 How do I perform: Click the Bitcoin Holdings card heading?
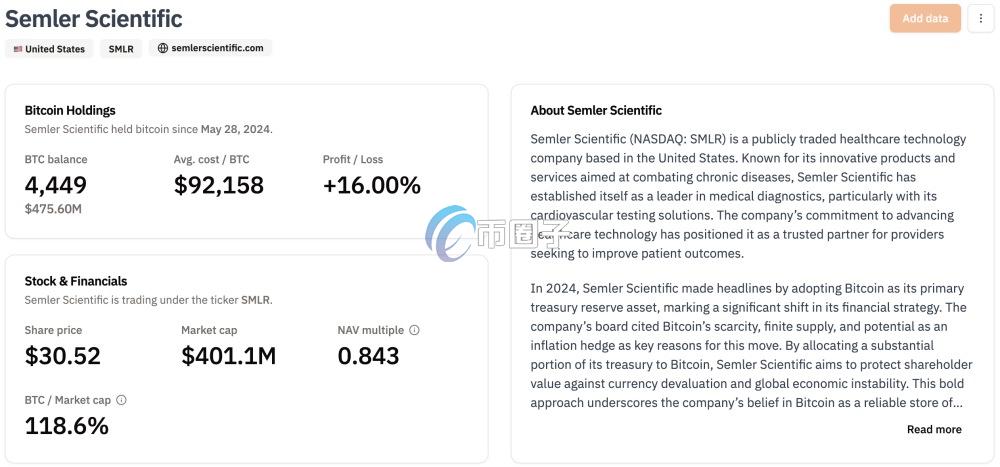pyautogui.click(x=70, y=110)
